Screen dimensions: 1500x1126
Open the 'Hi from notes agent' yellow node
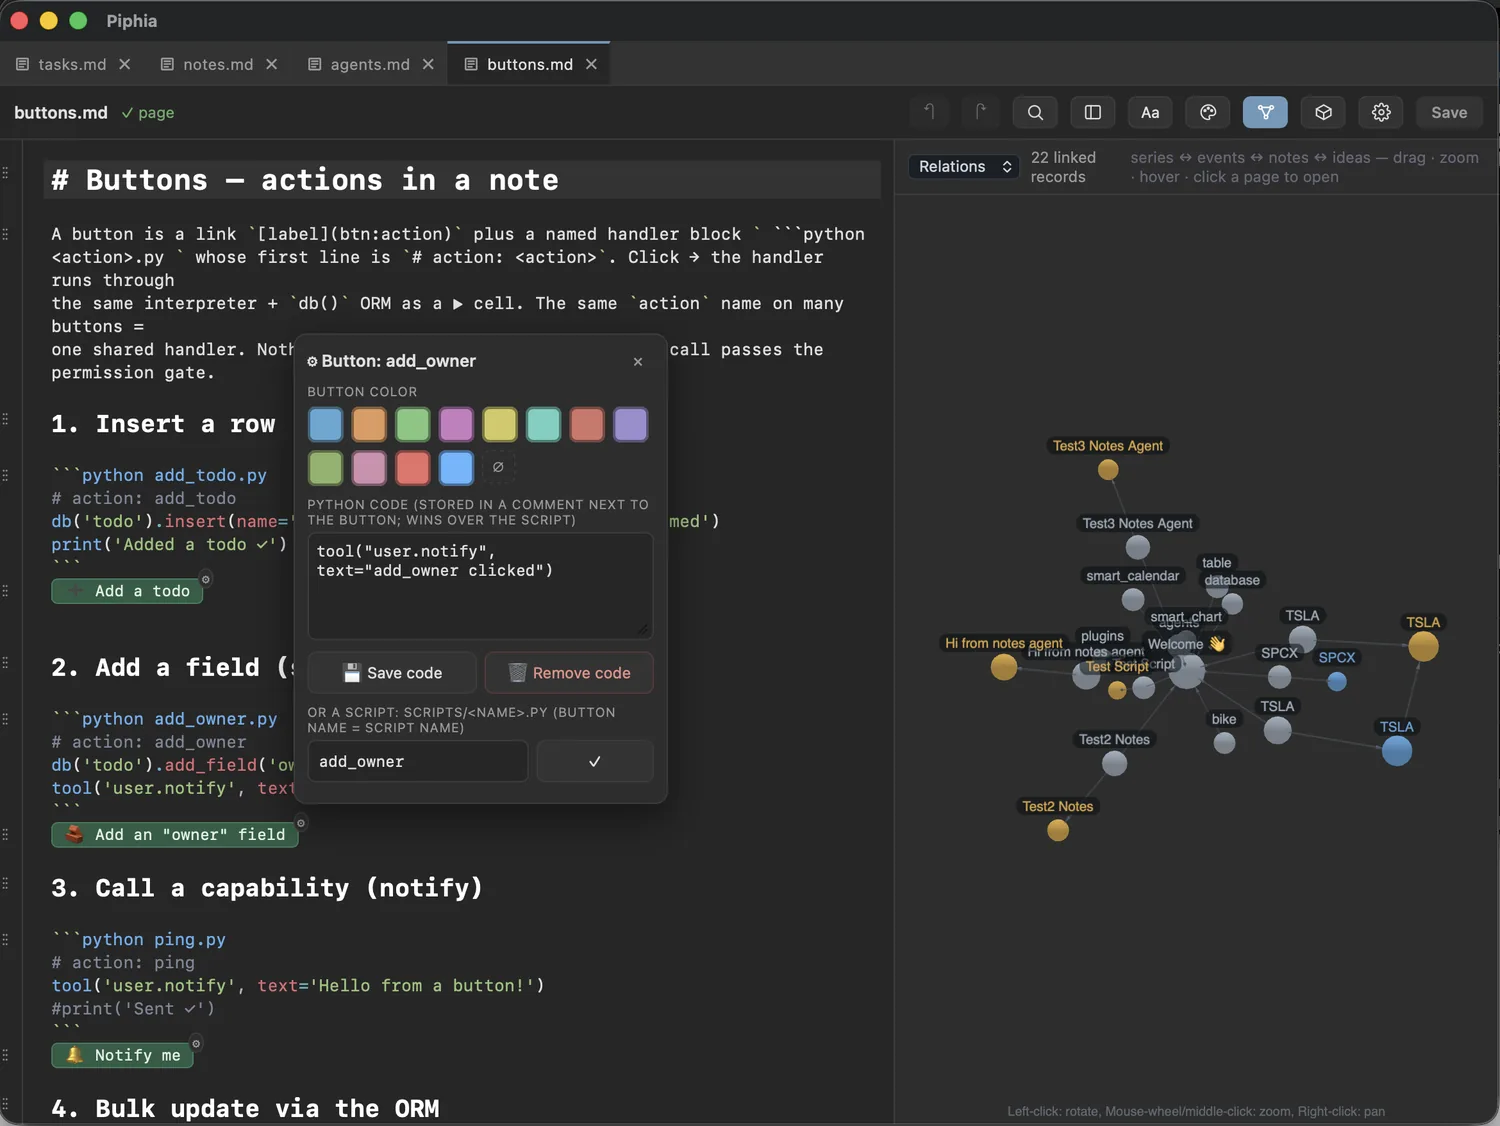point(1004,667)
